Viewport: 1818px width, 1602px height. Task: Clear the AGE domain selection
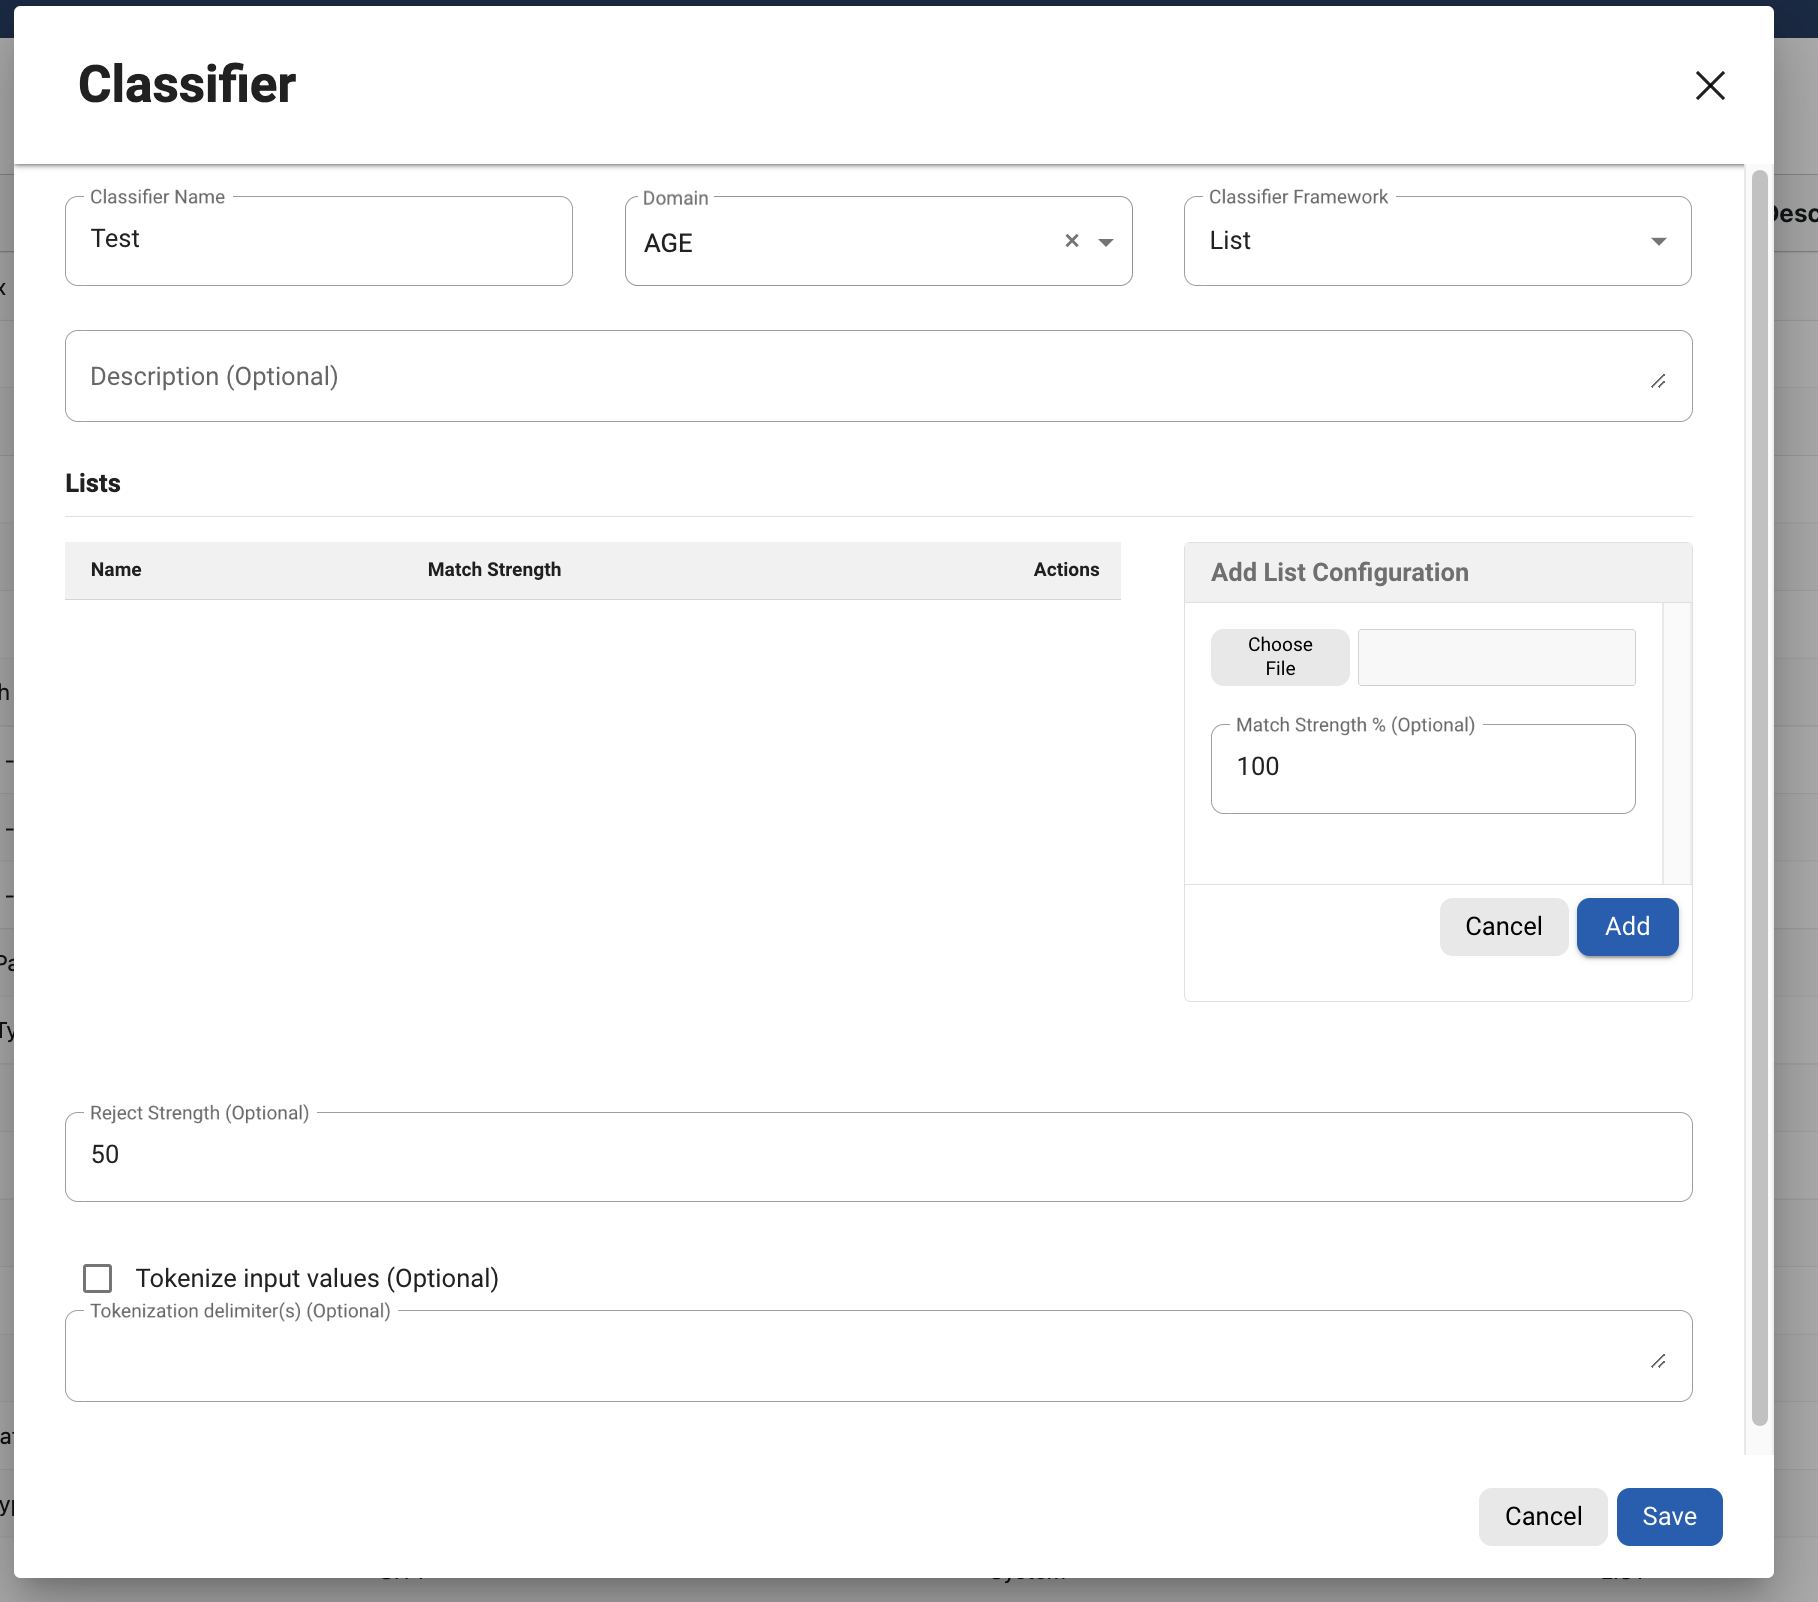(1071, 241)
